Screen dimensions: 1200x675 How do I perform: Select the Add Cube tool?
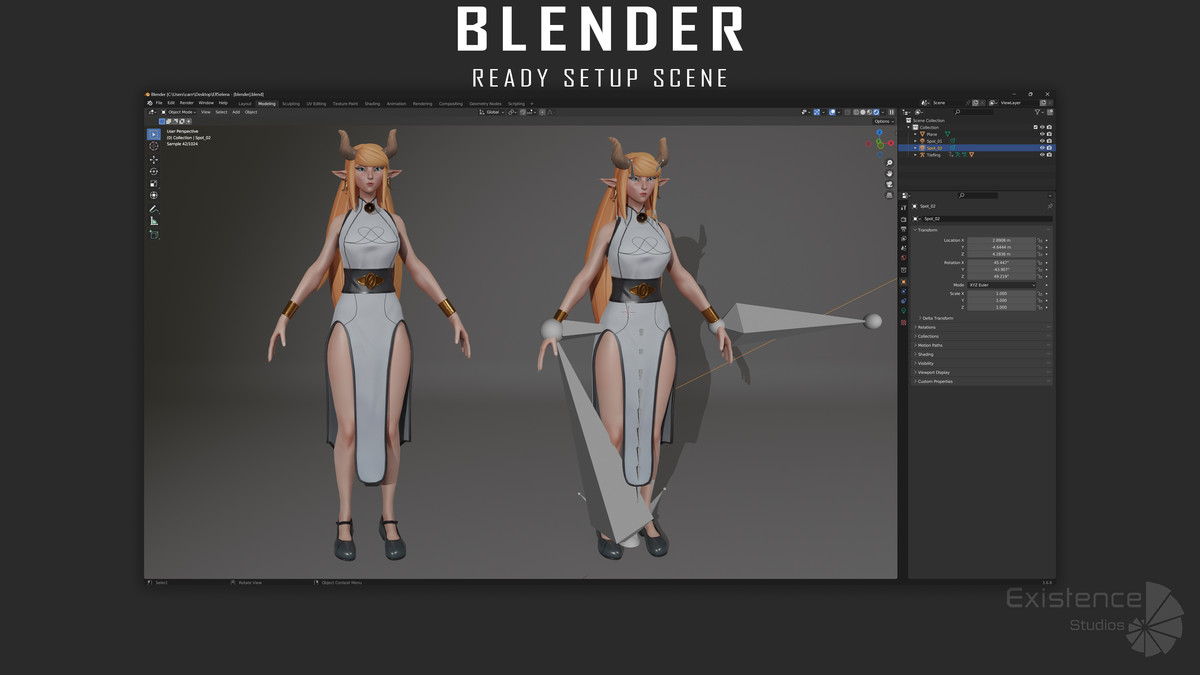tap(153, 234)
